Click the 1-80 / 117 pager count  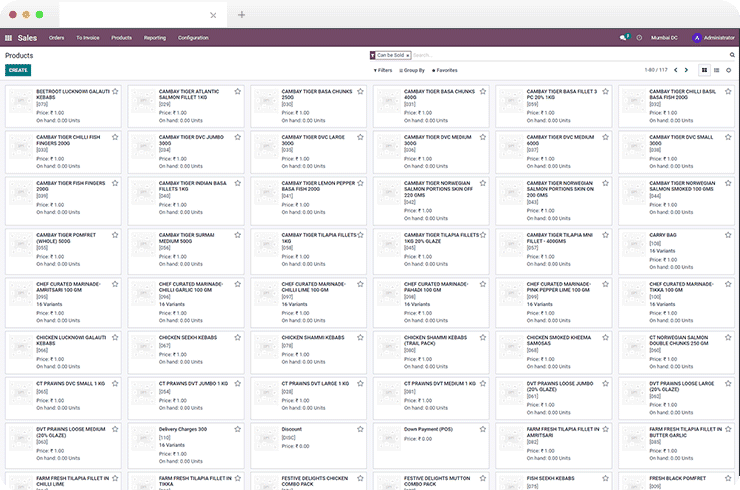pyautogui.click(x=656, y=70)
